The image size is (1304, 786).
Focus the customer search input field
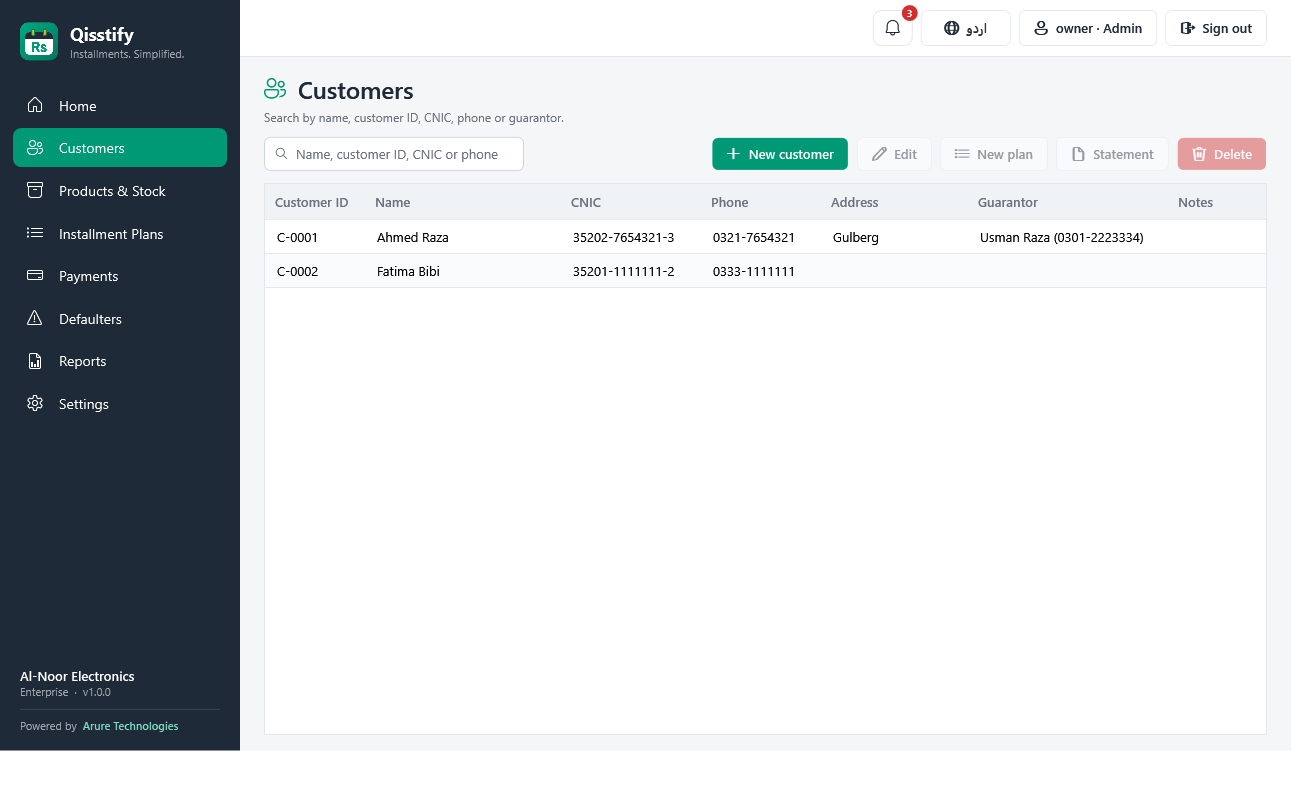(394, 154)
